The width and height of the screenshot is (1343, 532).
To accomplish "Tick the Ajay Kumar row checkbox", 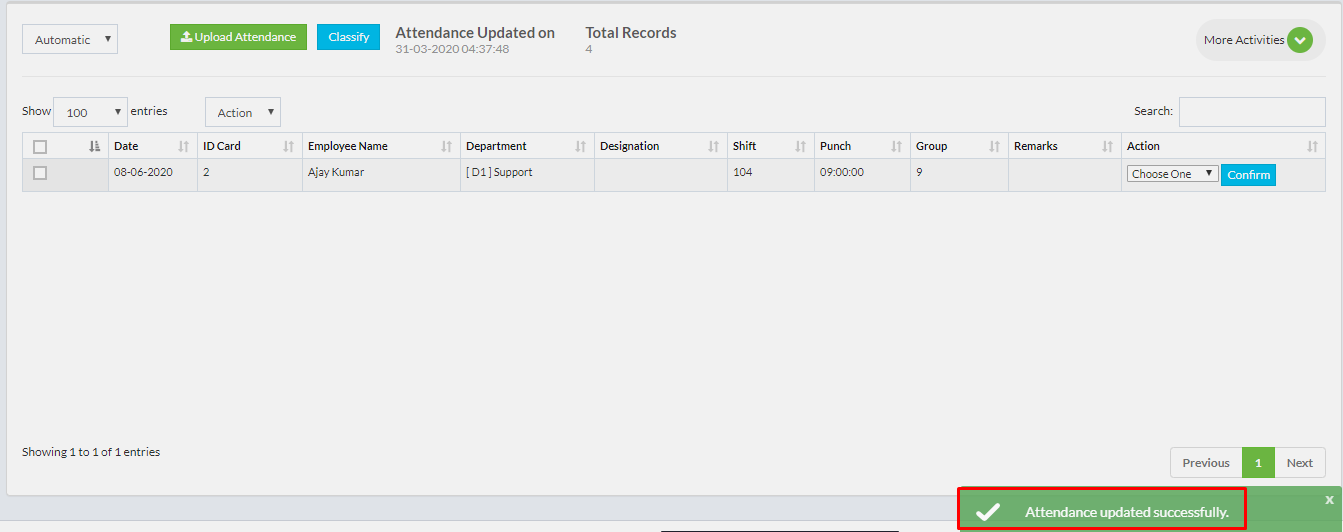I will [x=40, y=173].
